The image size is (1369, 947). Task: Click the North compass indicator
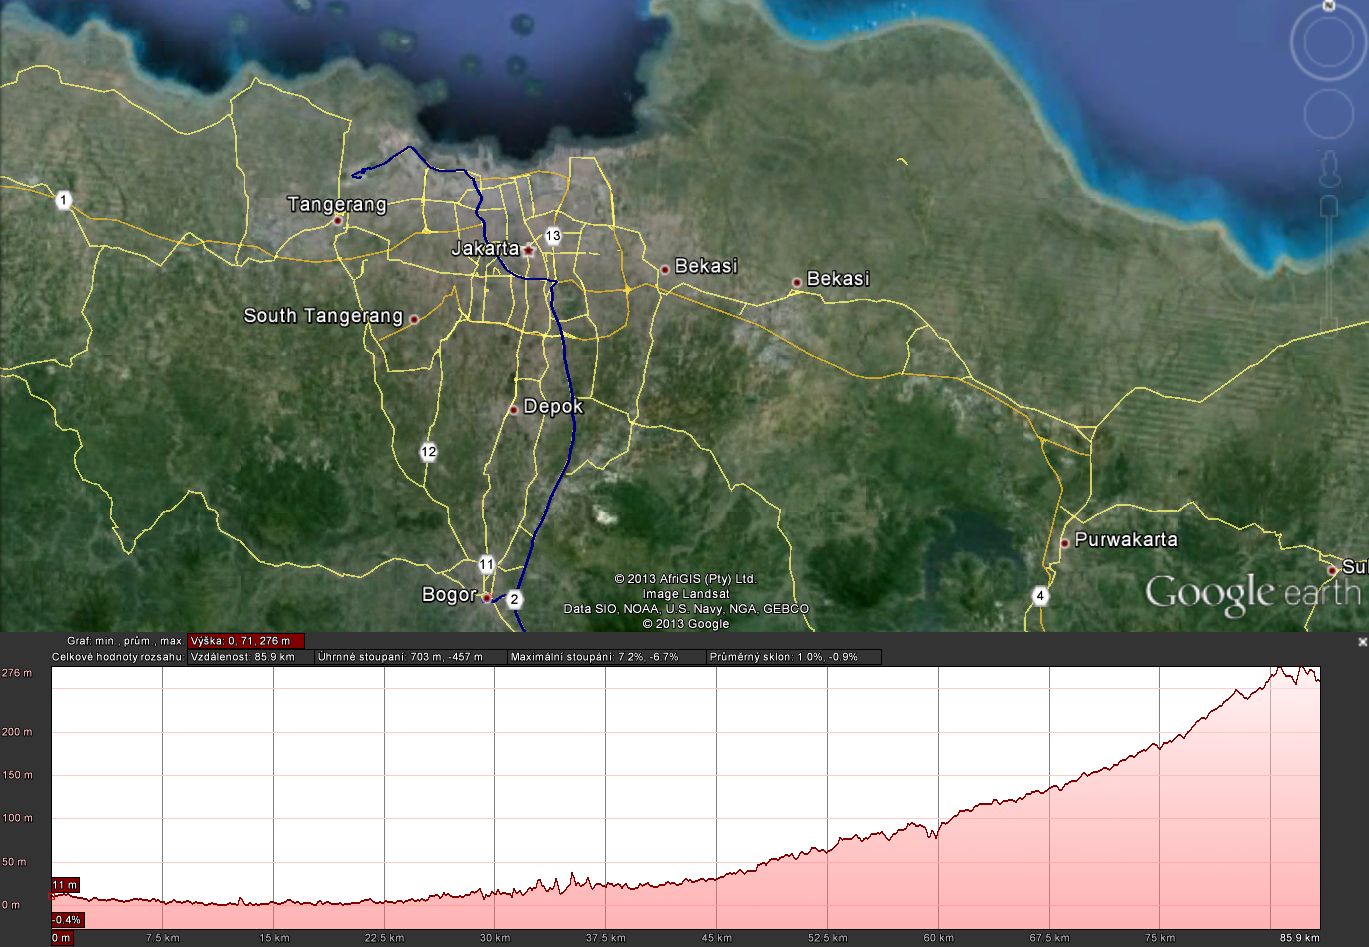coord(1329,5)
